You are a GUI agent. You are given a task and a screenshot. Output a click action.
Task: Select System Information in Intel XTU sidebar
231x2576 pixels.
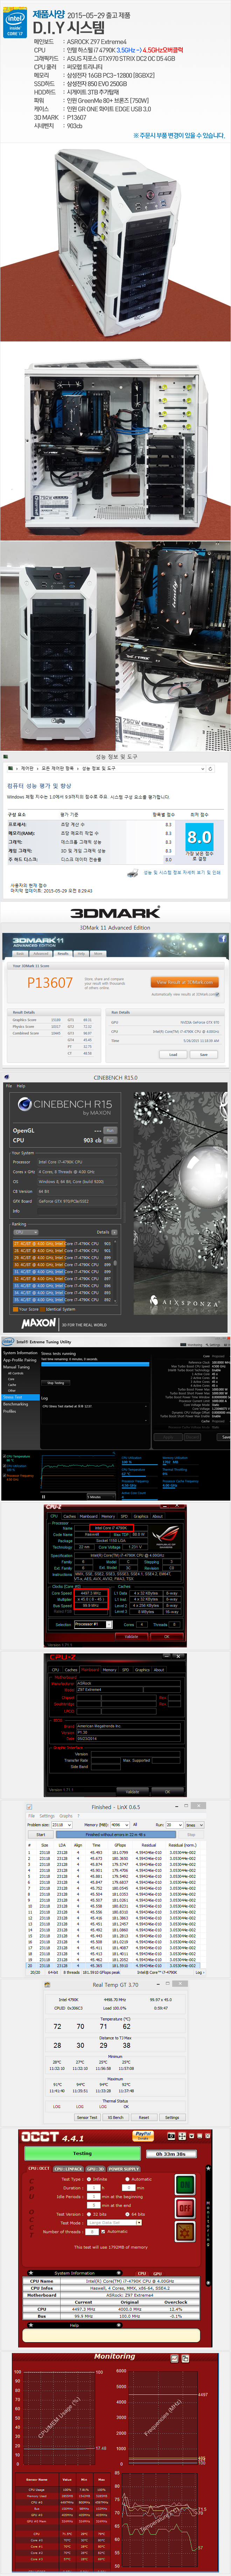20,1353
